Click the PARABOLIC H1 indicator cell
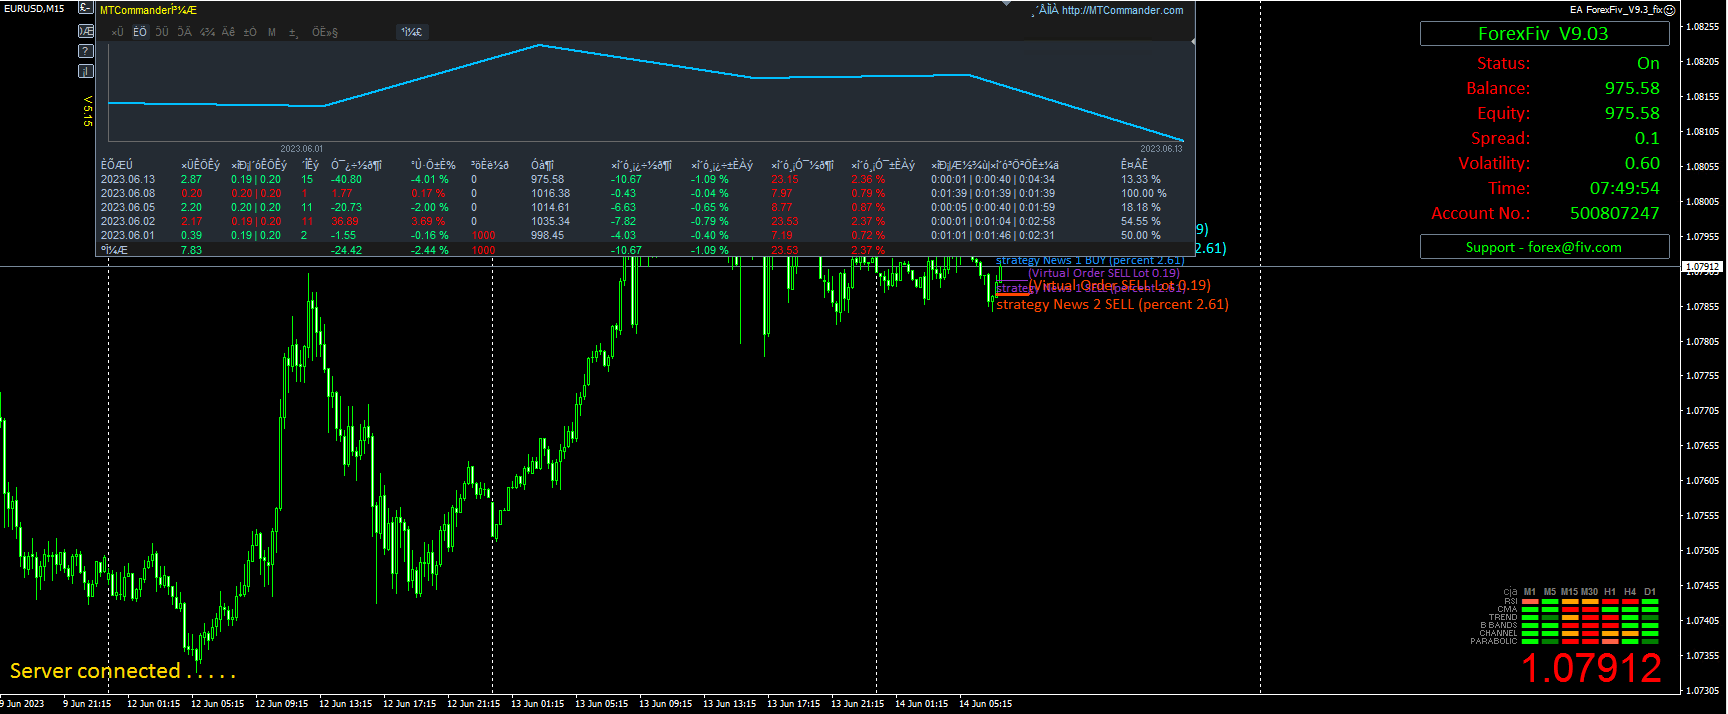This screenshot has height=714, width=1728. coord(1610,641)
